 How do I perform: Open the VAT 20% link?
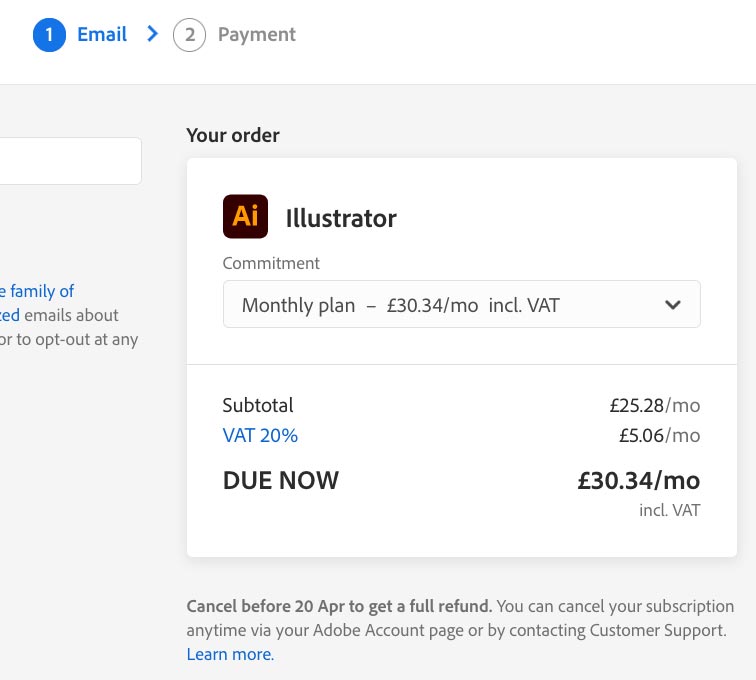coord(260,436)
